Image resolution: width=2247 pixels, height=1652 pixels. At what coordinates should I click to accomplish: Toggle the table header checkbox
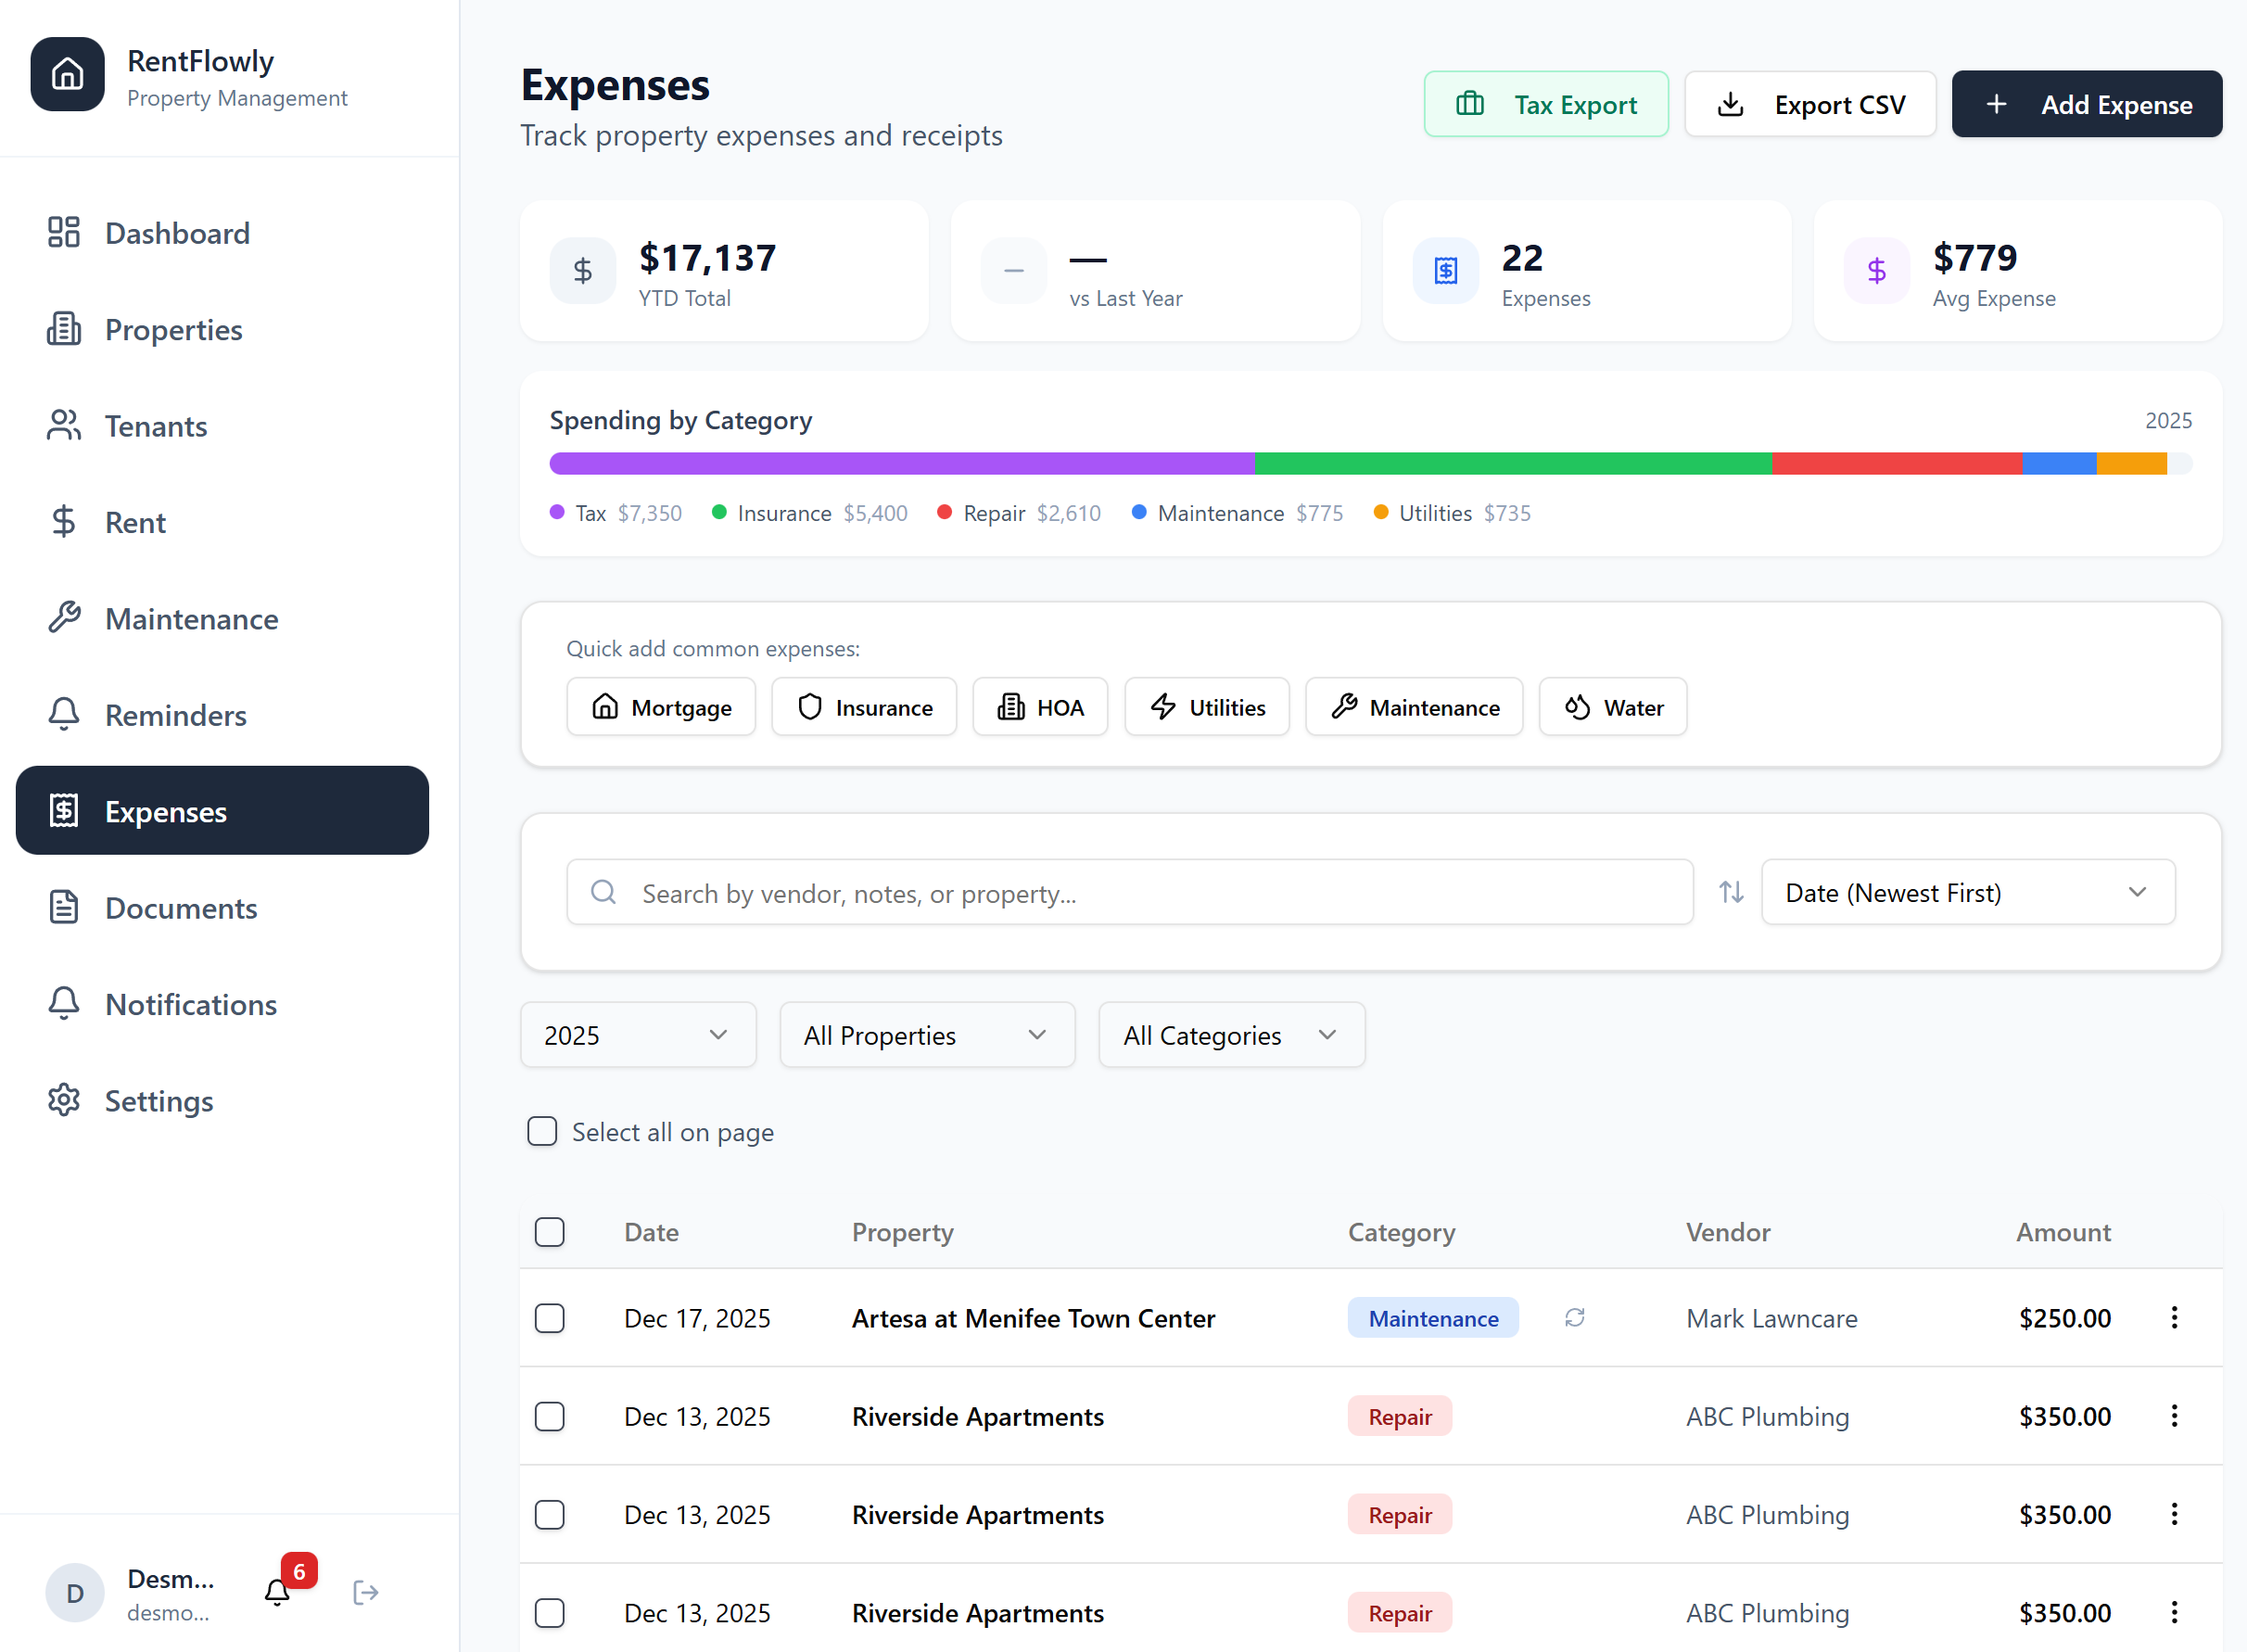click(549, 1231)
